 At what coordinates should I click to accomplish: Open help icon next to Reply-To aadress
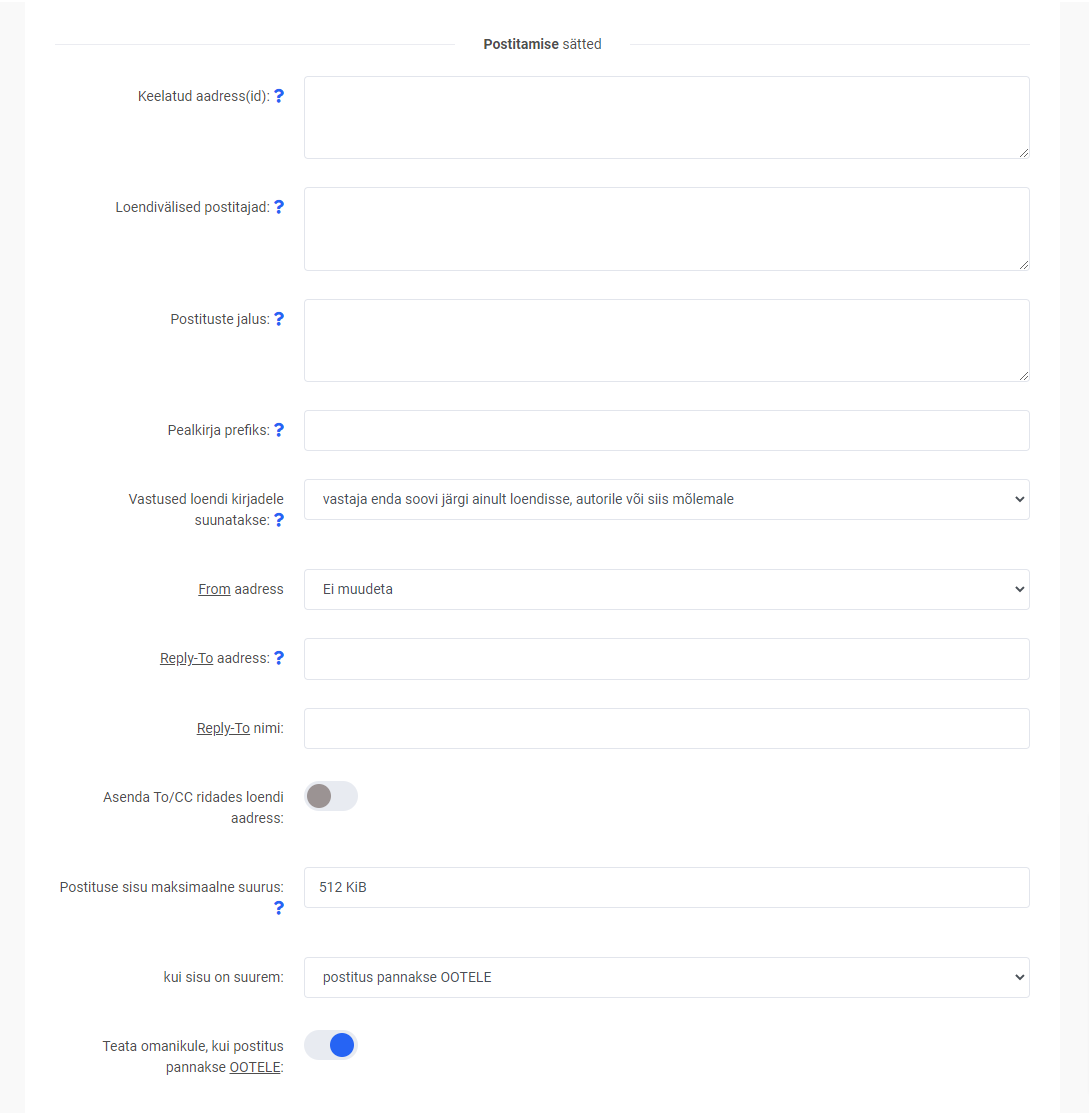tap(279, 658)
